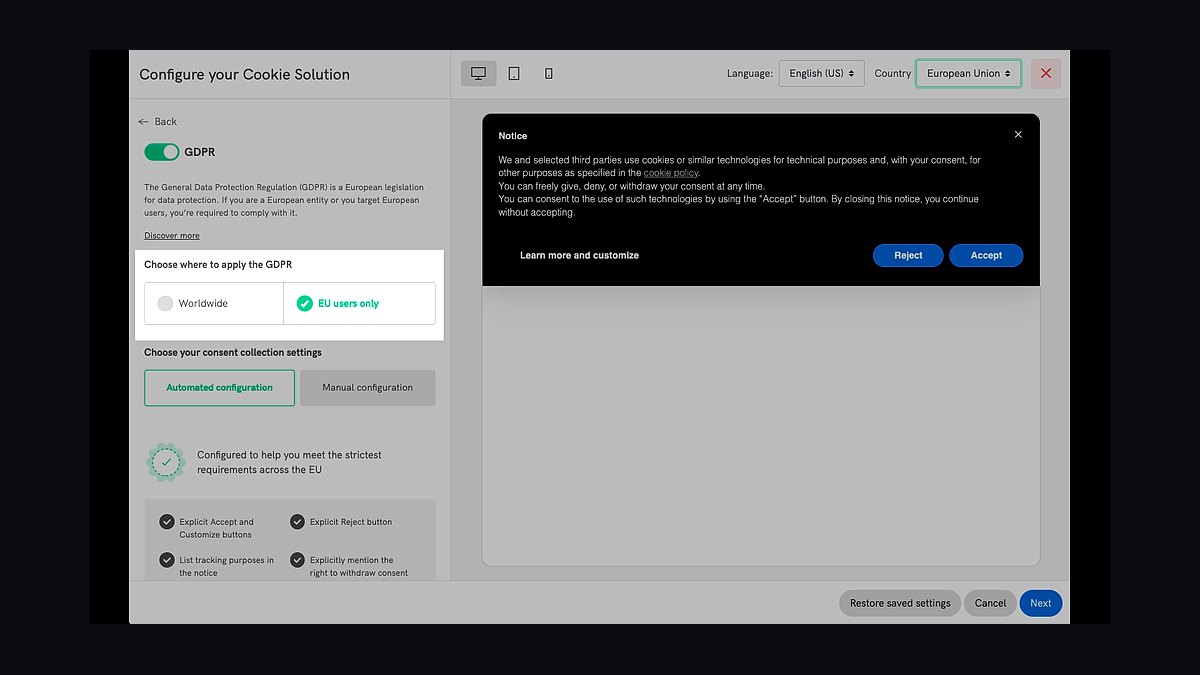
Task: Click the Explicit Reject button checkmark
Action: point(297,521)
